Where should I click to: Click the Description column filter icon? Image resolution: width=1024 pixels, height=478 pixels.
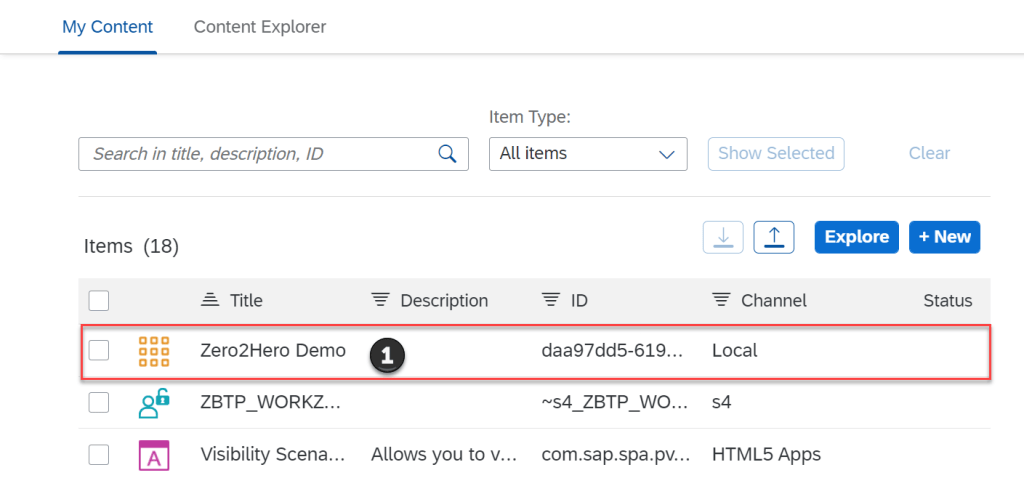pyautogui.click(x=379, y=300)
